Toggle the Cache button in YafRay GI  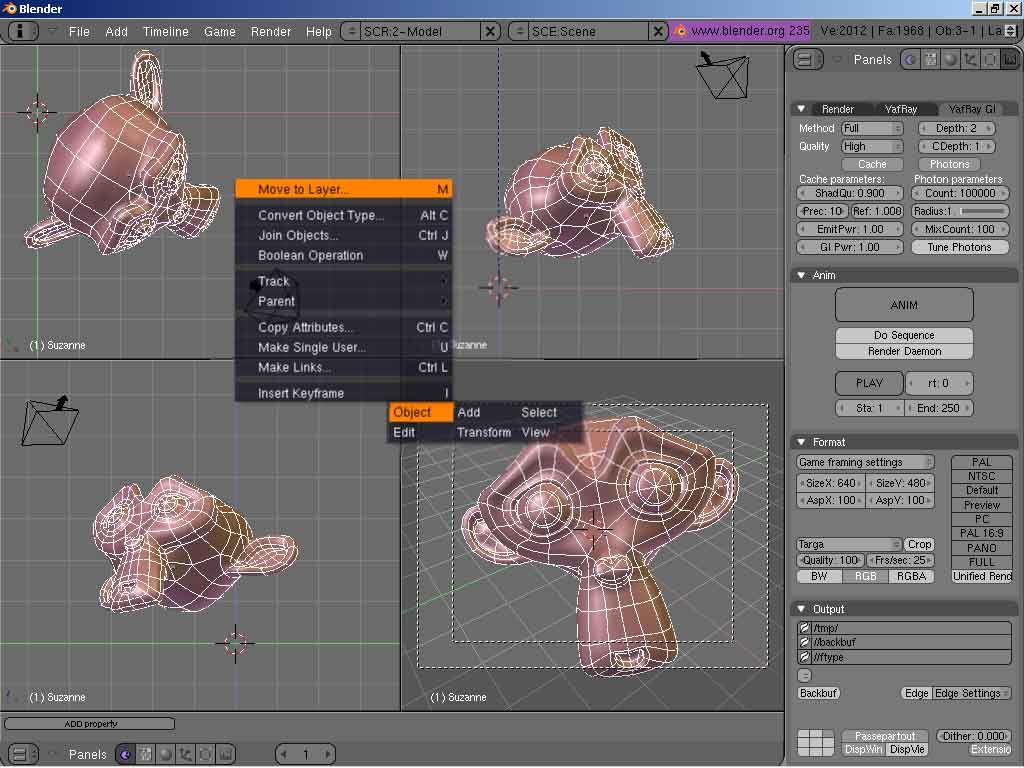pyautogui.click(x=872, y=164)
